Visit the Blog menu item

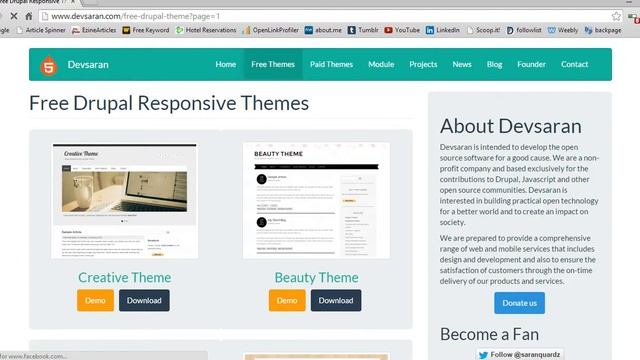[494, 64]
